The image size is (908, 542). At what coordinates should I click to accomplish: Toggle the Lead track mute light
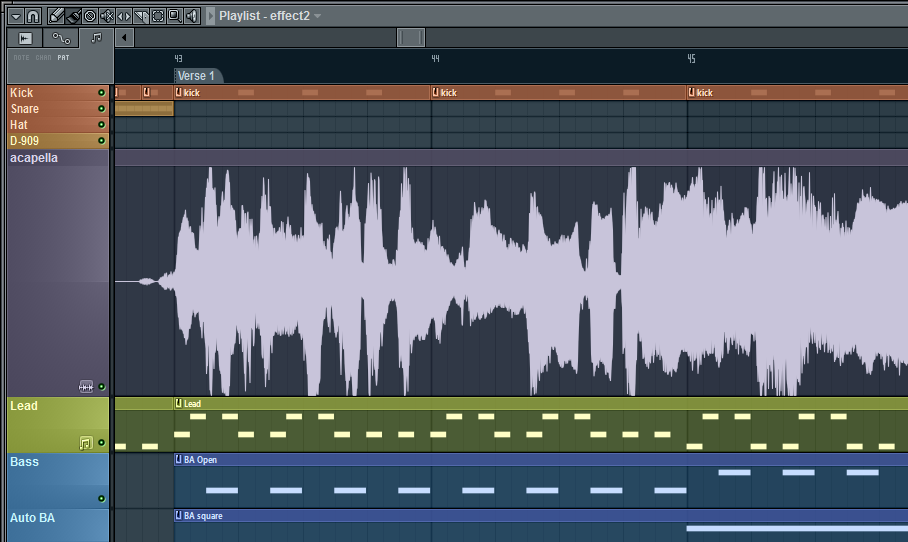click(101, 442)
